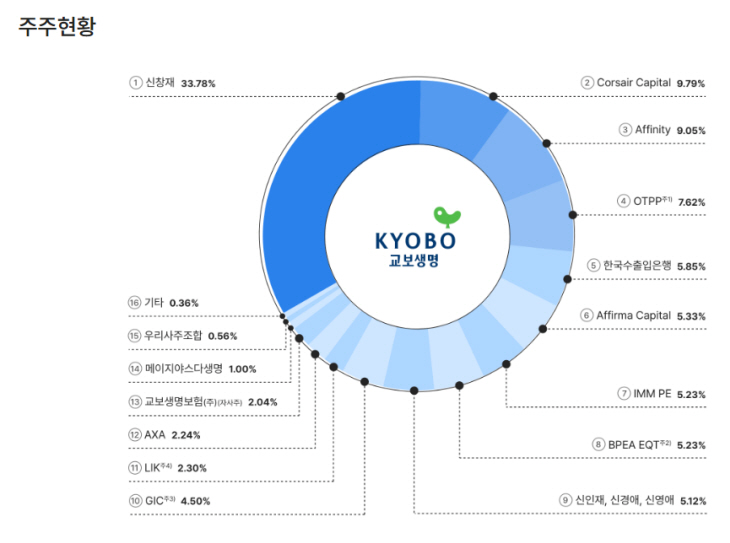730x543 pixels.
Task: Click the 9.79% value
Action: (691, 83)
